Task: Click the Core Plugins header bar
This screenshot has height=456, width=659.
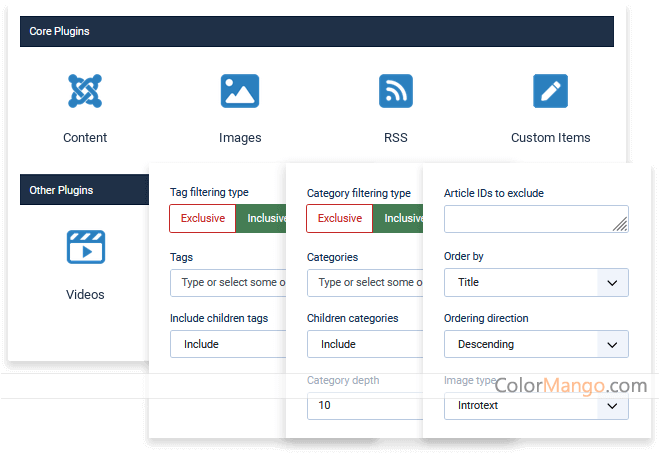Action: pos(317,32)
